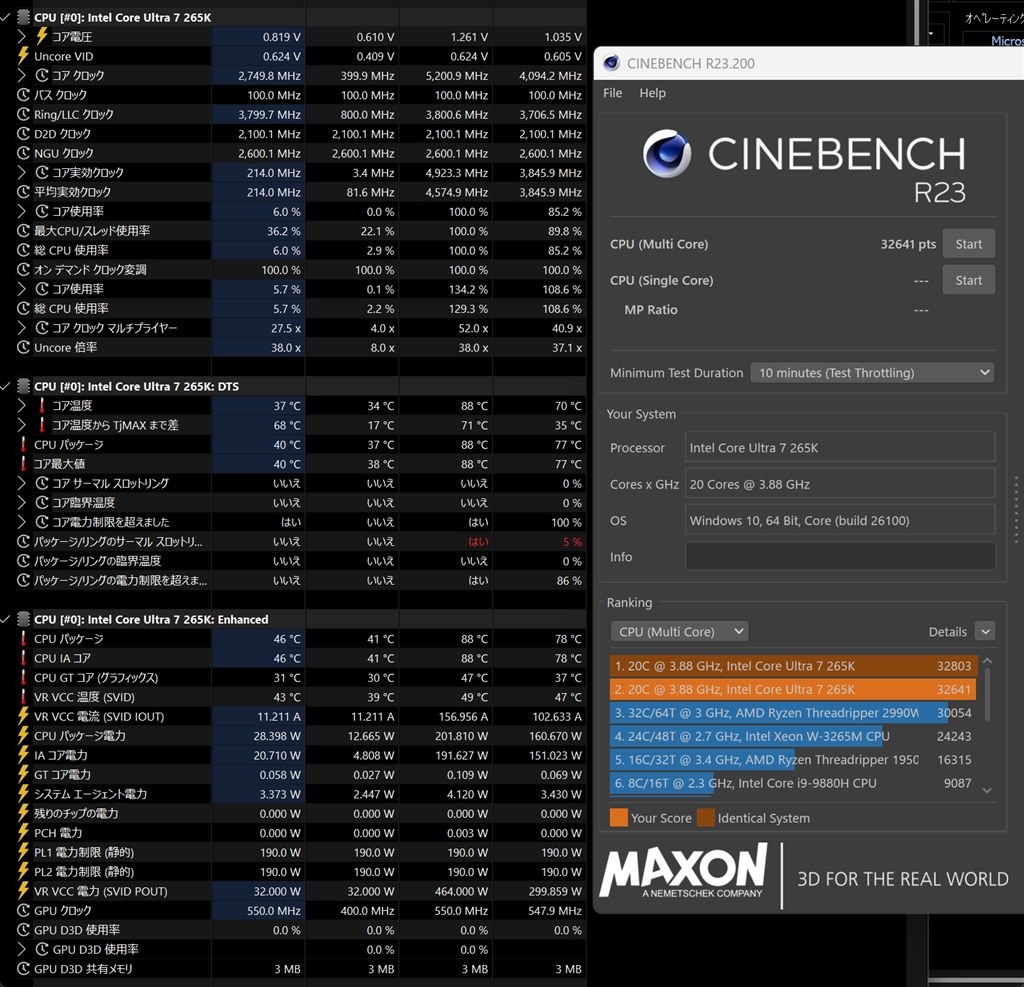
Task: Open the Help menu in Cinebench
Action: (652, 93)
